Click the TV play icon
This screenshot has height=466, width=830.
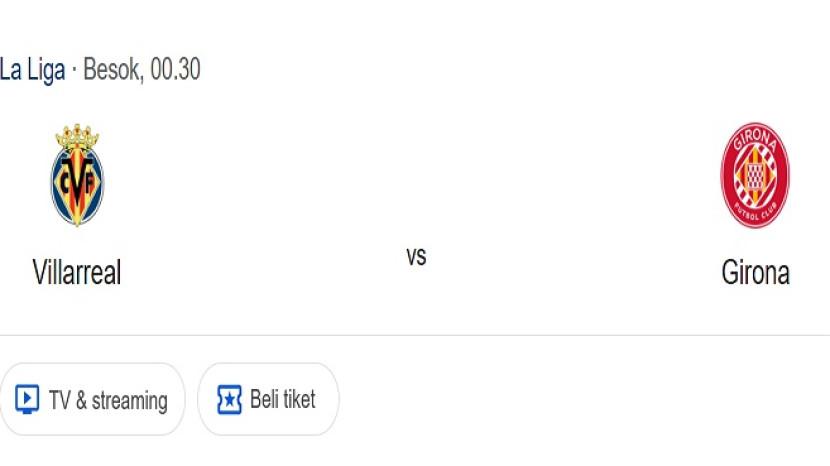tap(27, 400)
